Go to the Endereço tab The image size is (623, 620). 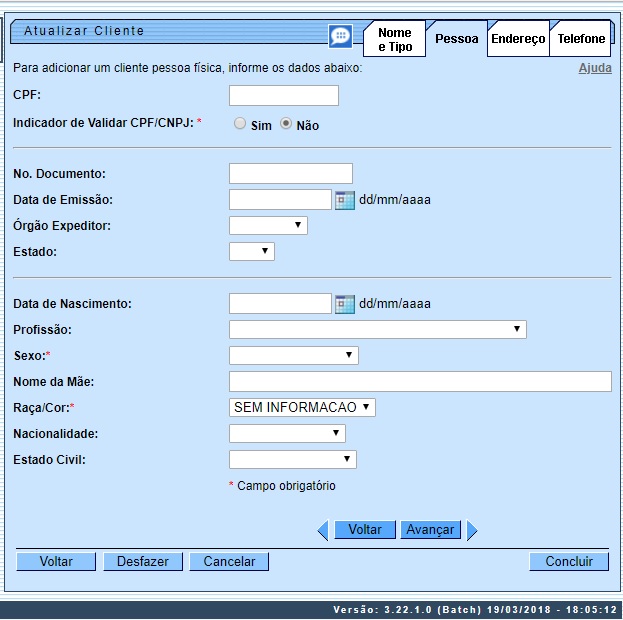point(518,39)
